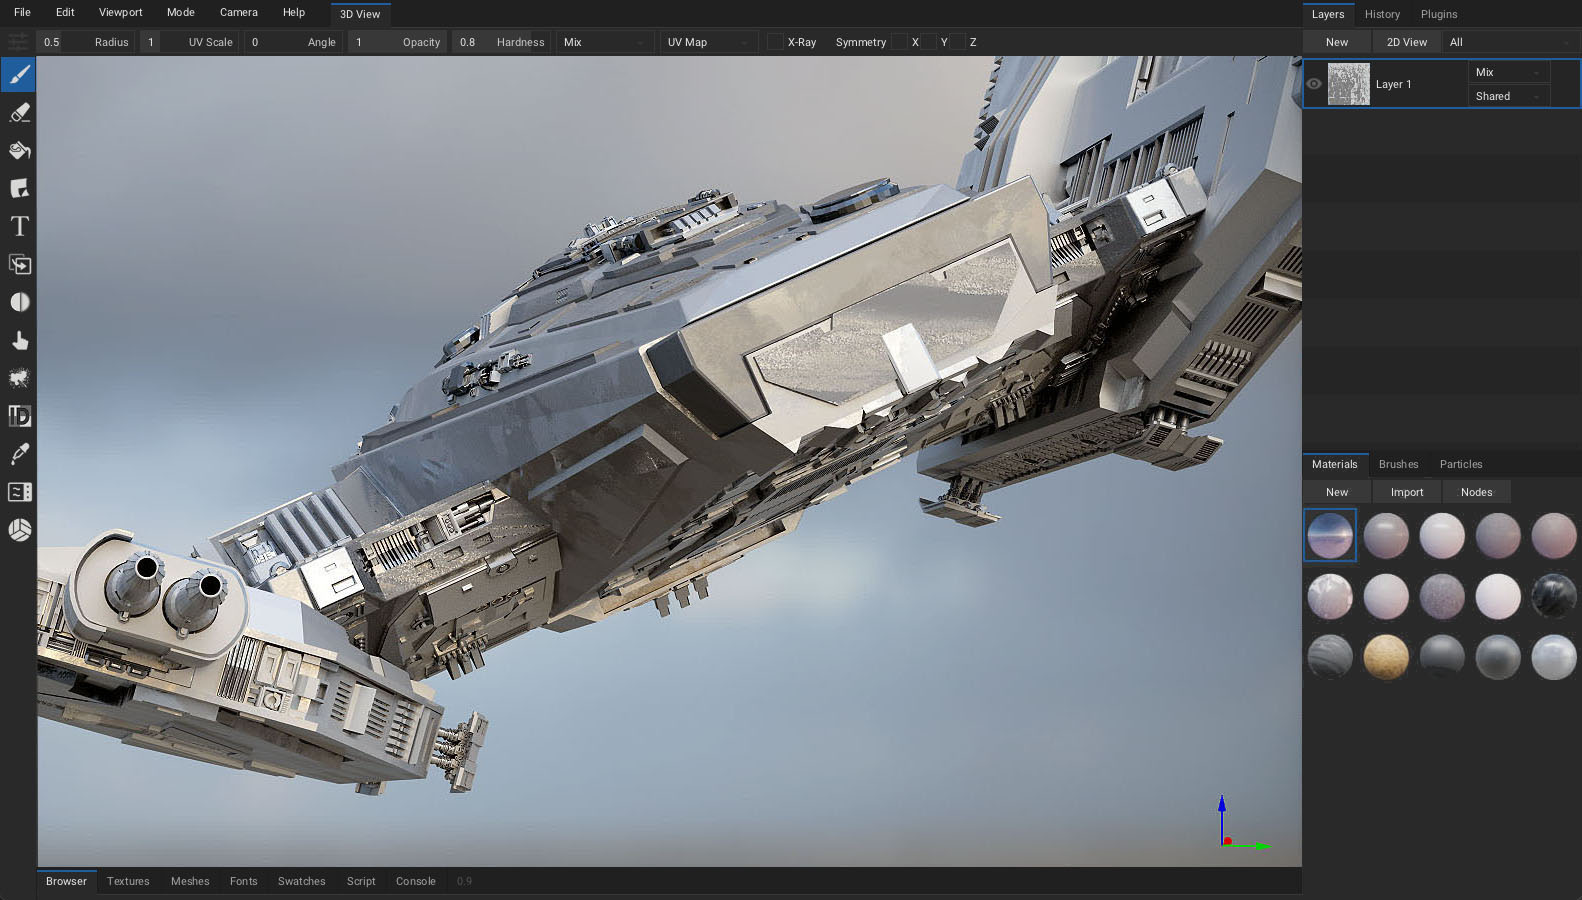1582x900 pixels.
Task: Hide Layer 1 with eye icon
Action: coord(1314,84)
